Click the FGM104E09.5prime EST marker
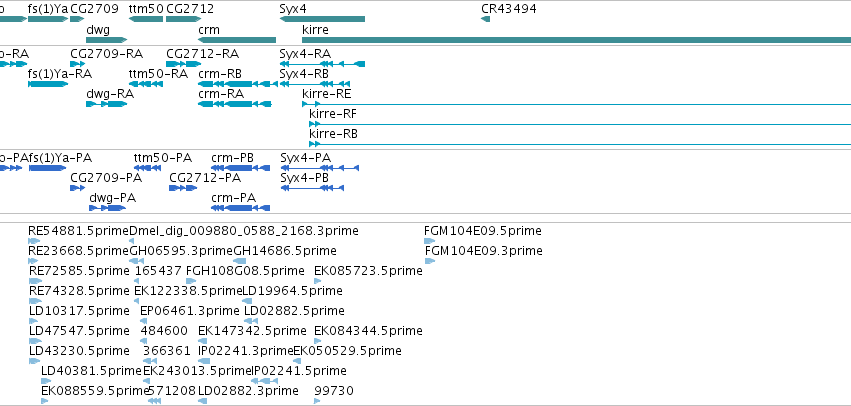This screenshot has width=851, height=406. point(429,241)
